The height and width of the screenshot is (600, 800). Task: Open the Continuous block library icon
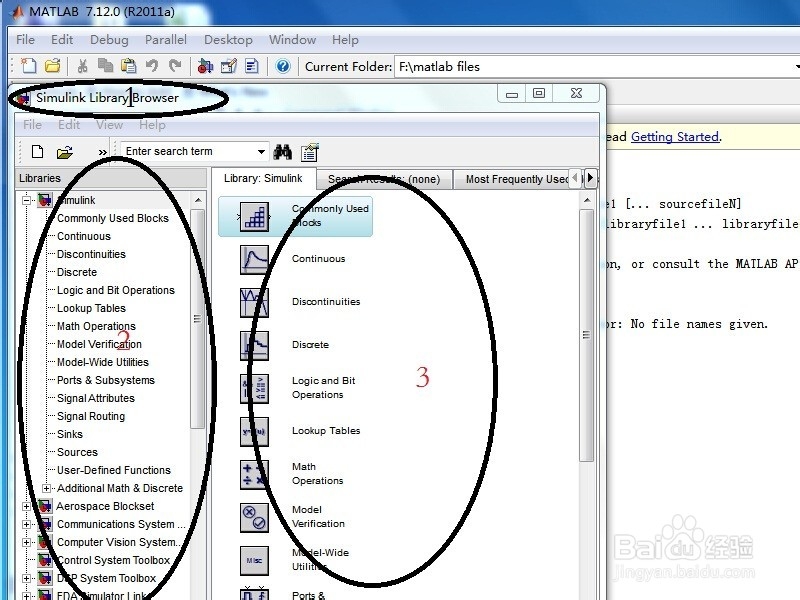coord(254,259)
